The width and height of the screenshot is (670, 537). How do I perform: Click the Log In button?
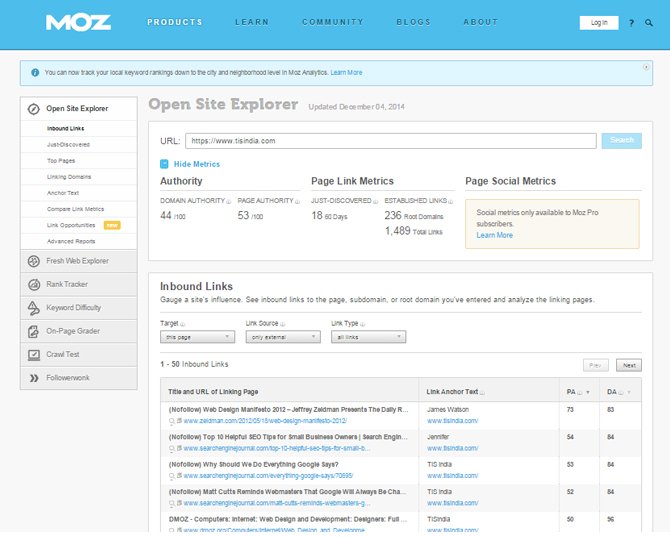click(599, 23)
